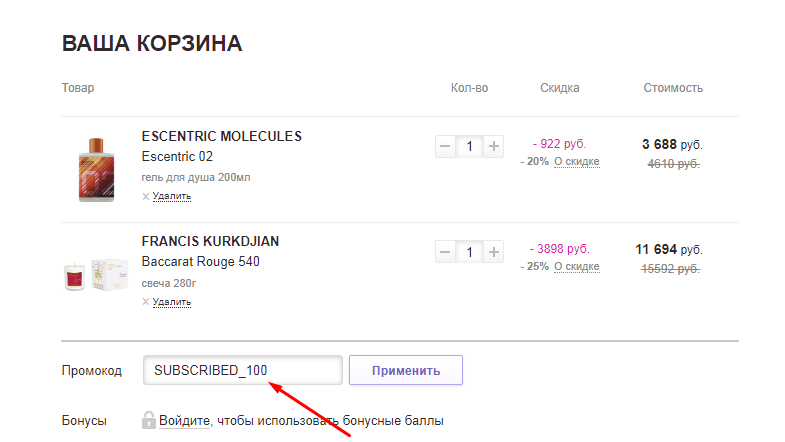This screenshot has width=785, height=442.
Task: Click the X icon beside Escentric 02 delete
Action: [x=146, y=197]
